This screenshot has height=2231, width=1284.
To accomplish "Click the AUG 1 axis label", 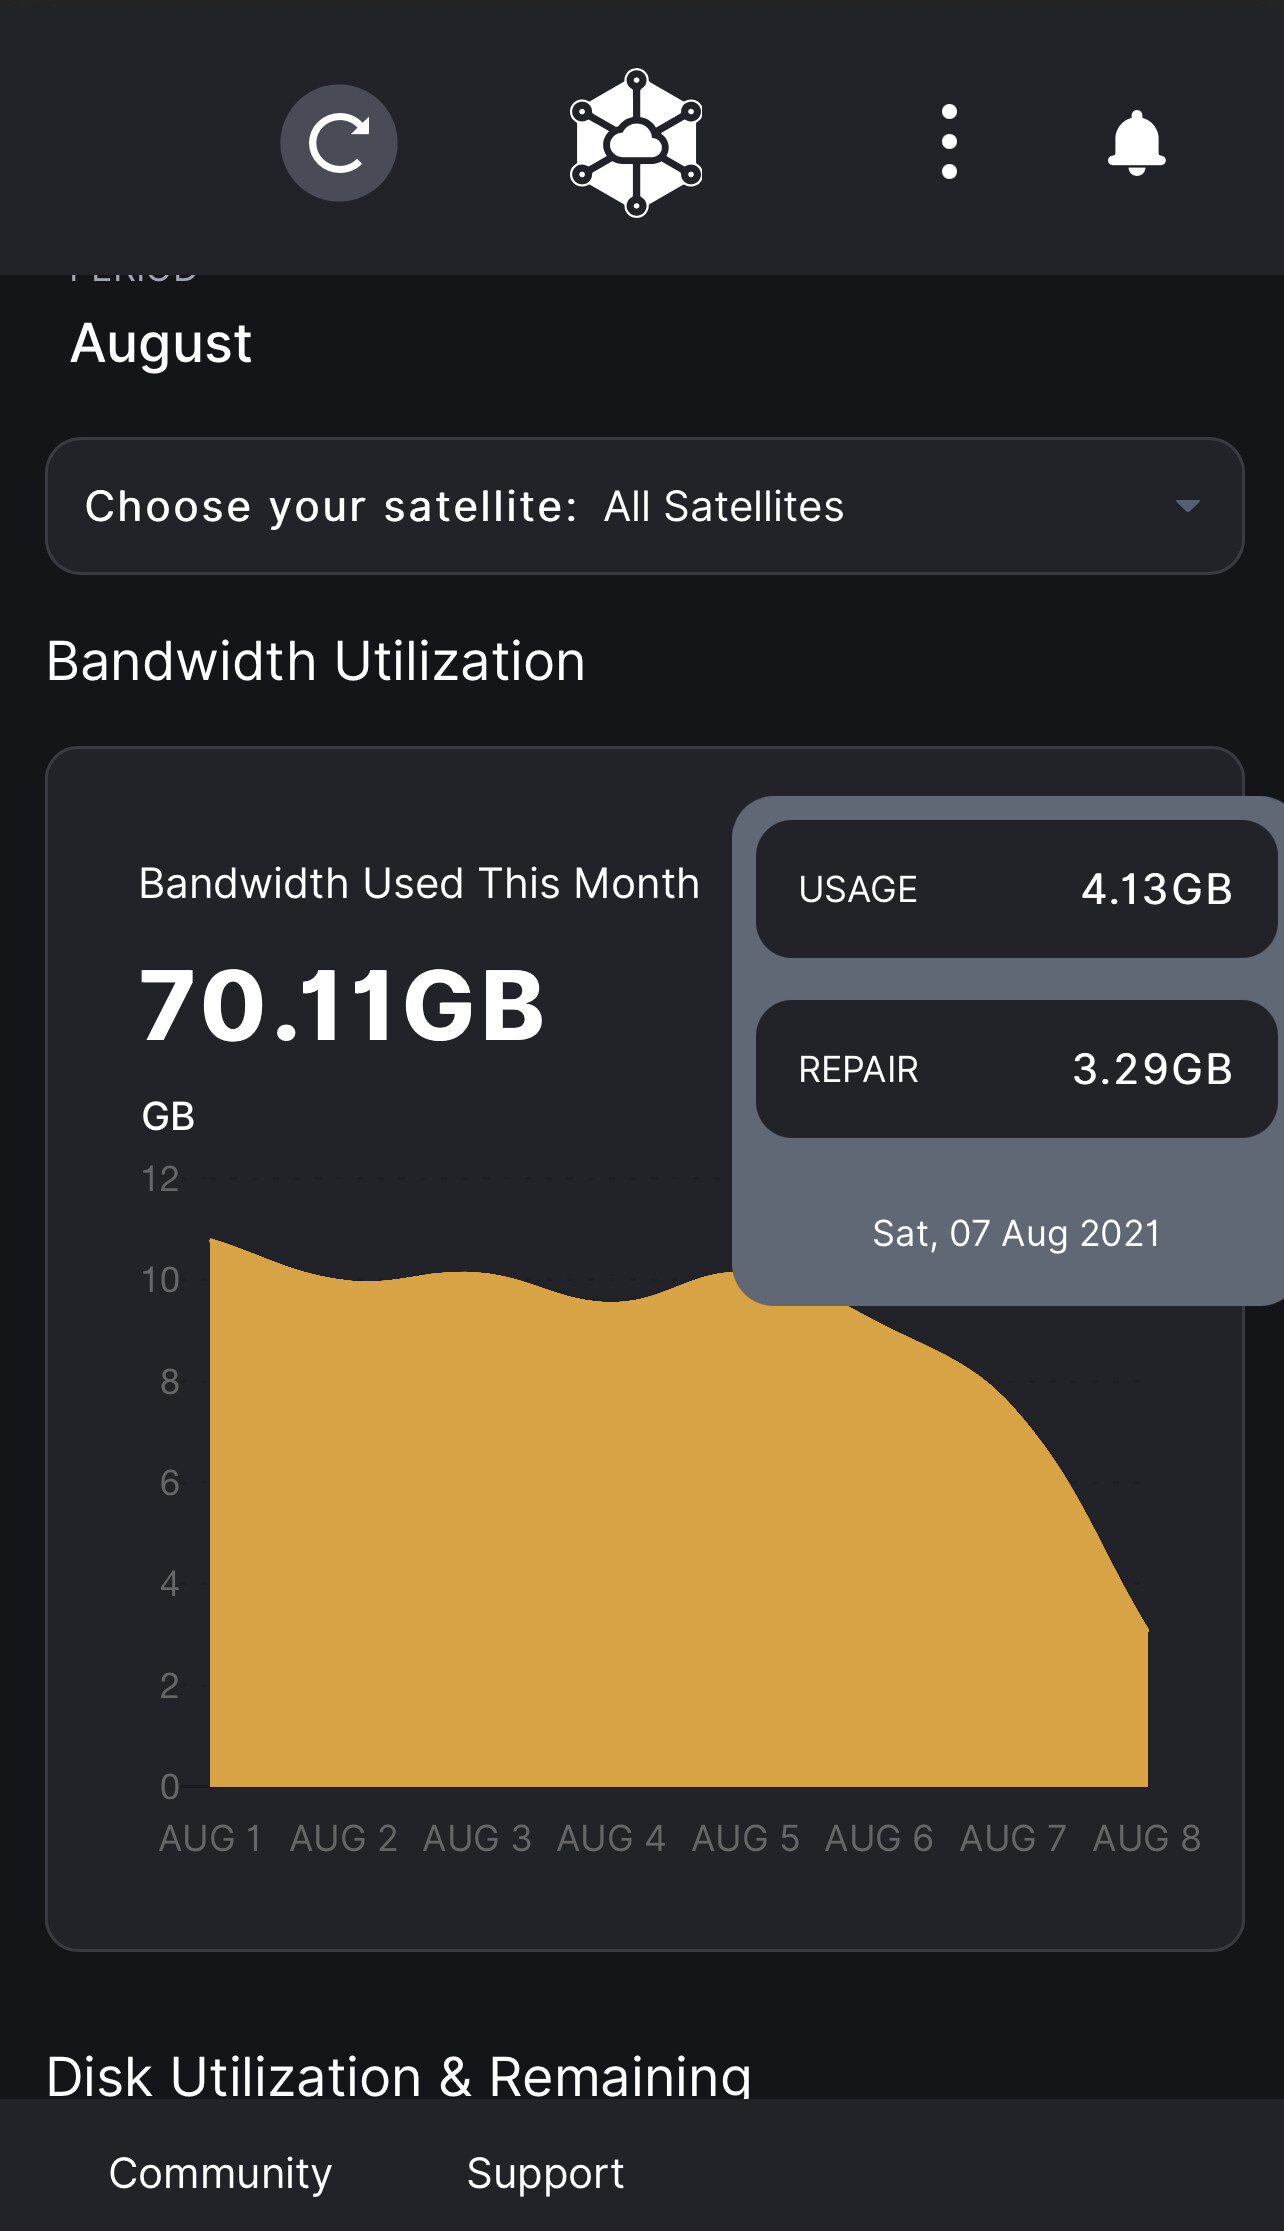I will [x=211, y=1838].
